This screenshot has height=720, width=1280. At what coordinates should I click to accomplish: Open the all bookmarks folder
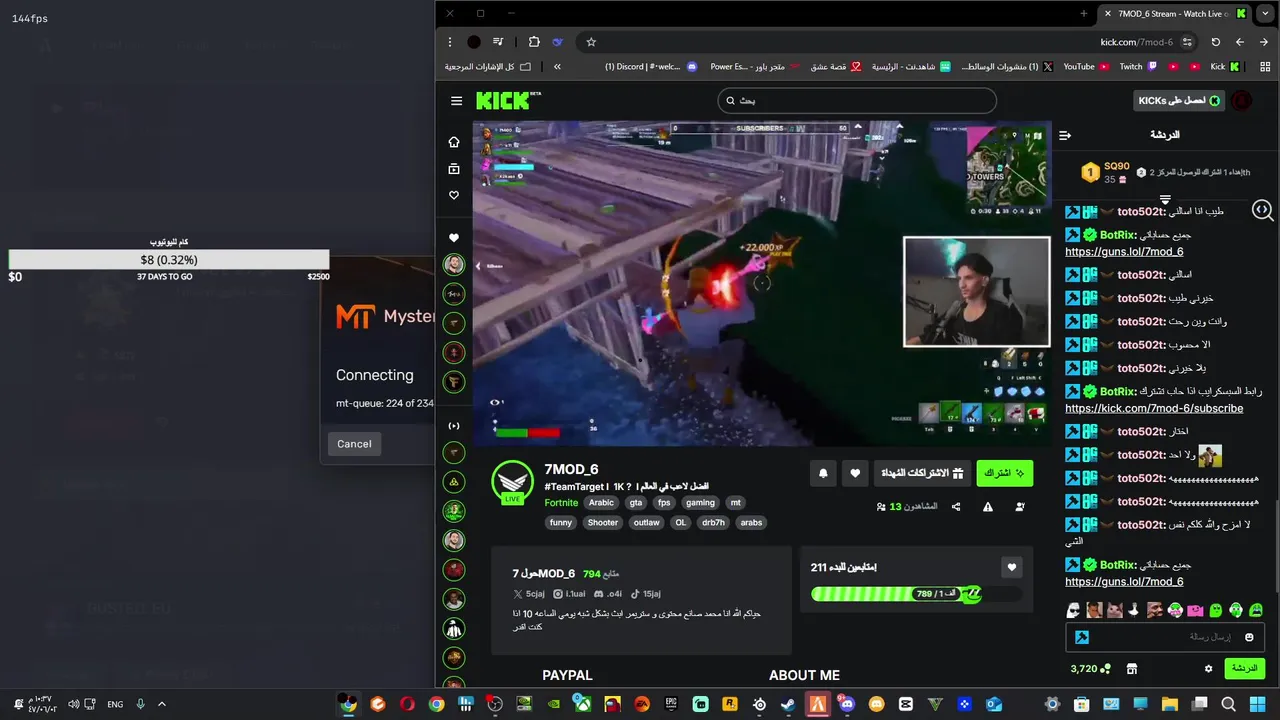point(488,67)
